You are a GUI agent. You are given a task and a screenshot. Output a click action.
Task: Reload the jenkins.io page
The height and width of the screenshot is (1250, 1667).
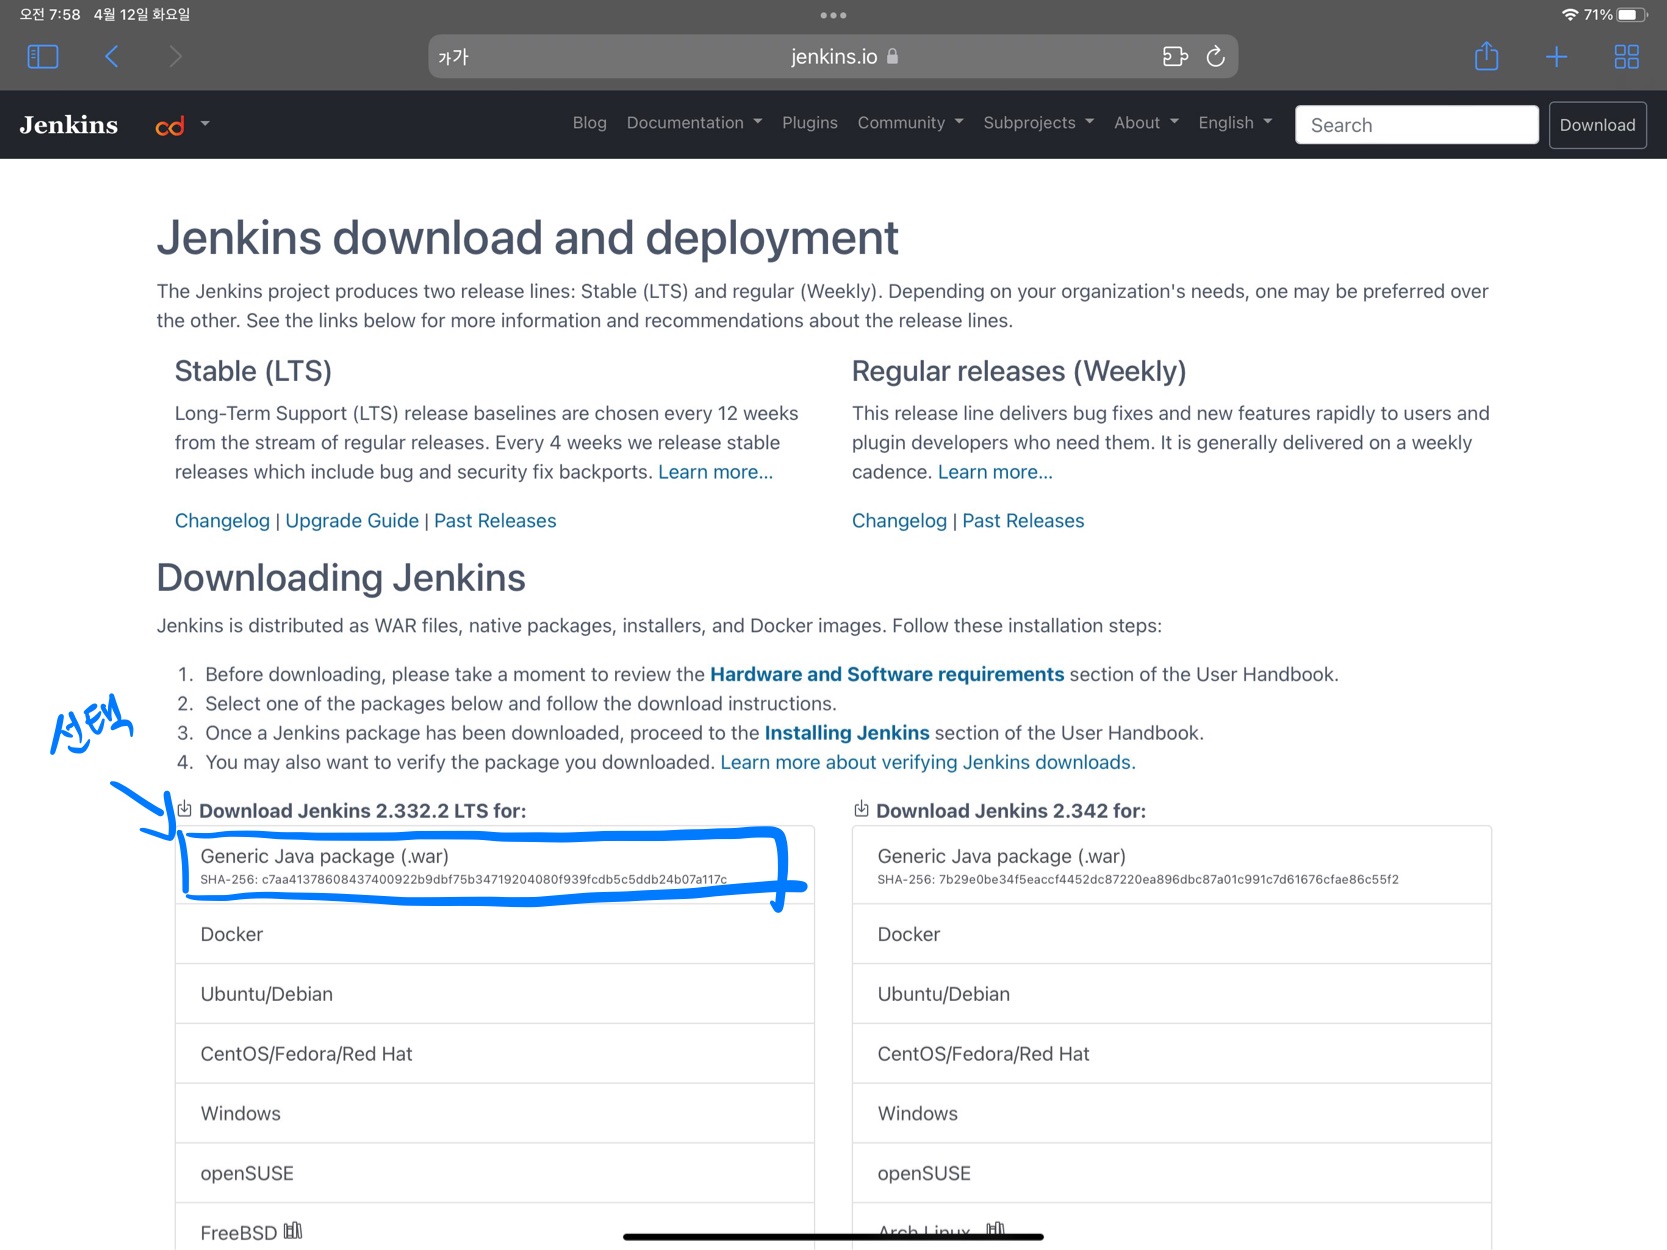(1215, 57)
